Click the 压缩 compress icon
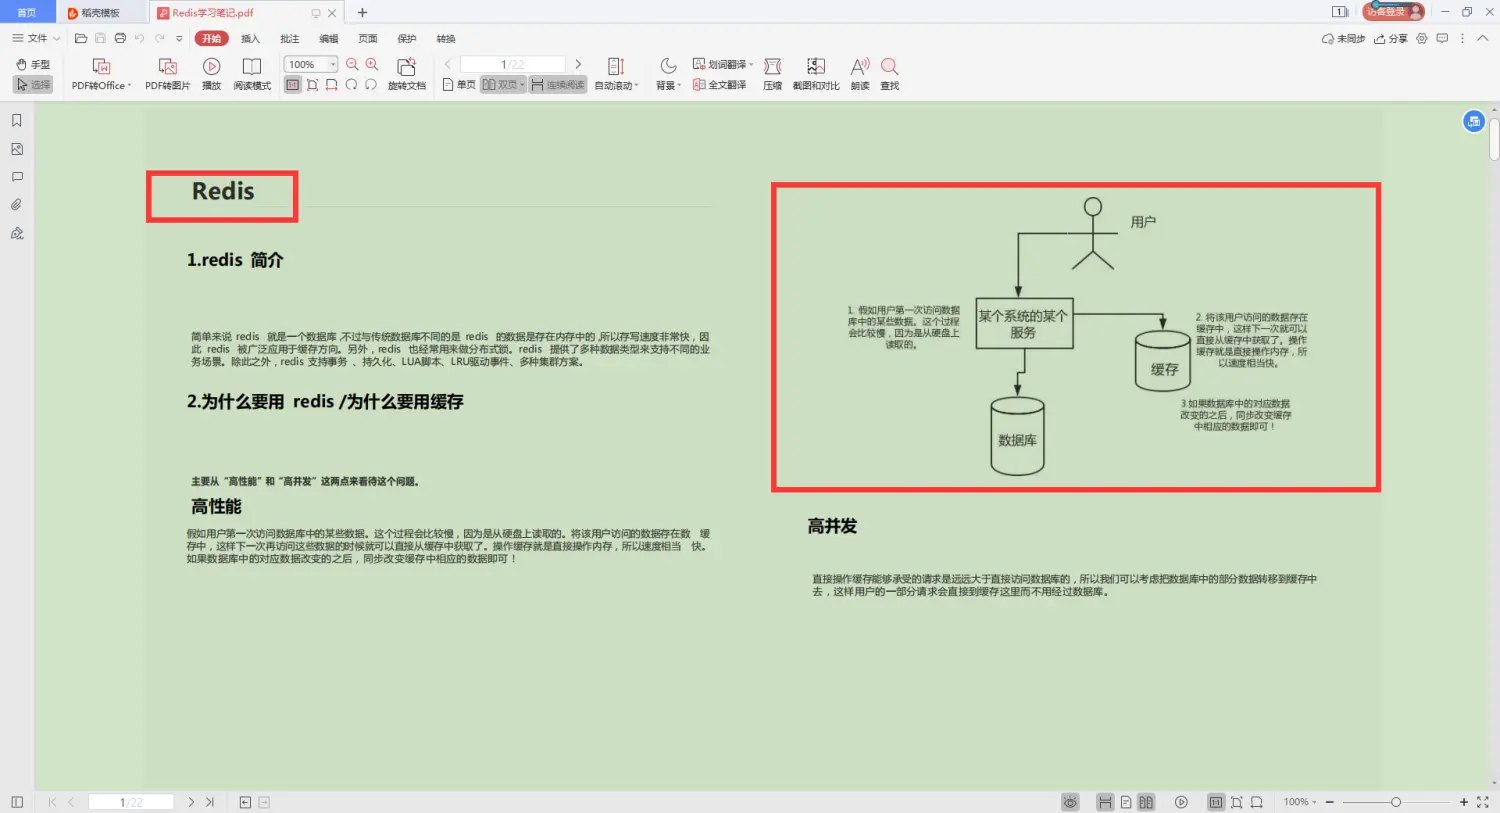The height and width of the screenshot is (813, 1500). click(772, 74)
